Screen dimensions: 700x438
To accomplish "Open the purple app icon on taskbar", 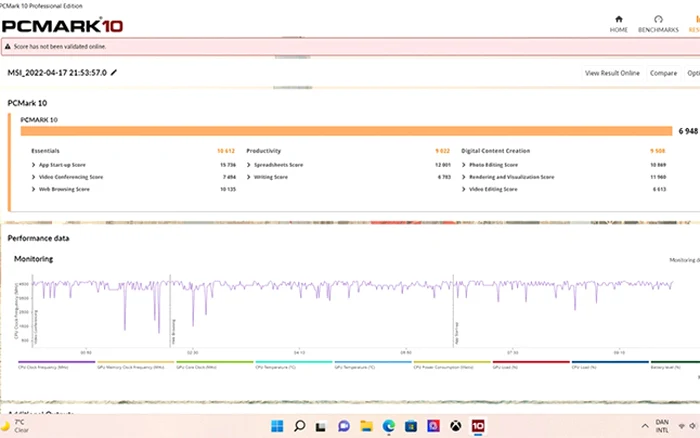I will tap(433, 426).
